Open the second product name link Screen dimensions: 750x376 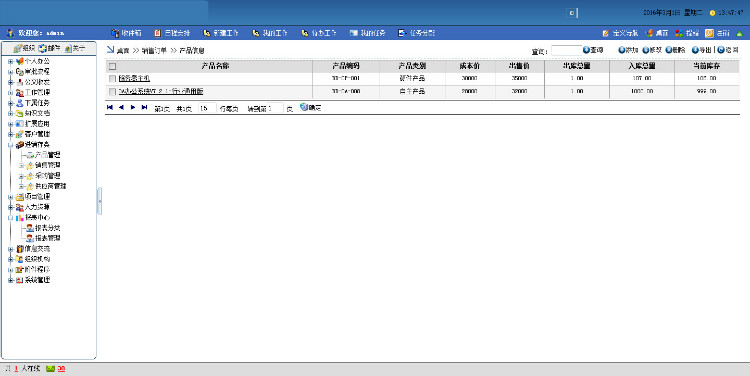161,91
